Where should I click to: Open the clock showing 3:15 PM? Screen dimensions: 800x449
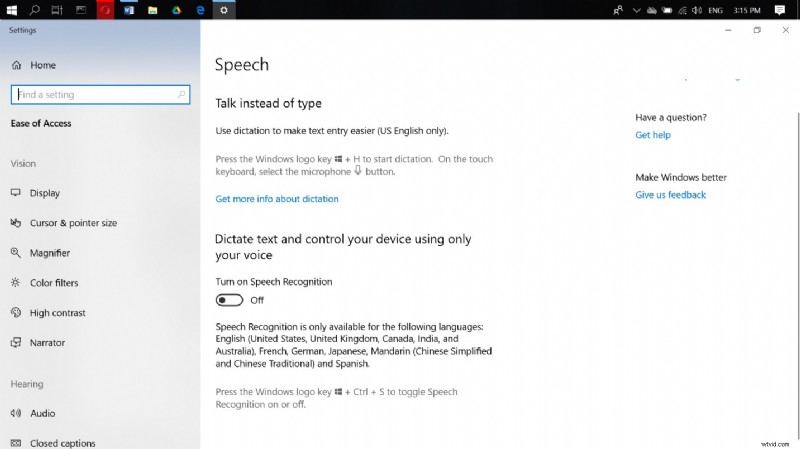[x=747, y=10]
